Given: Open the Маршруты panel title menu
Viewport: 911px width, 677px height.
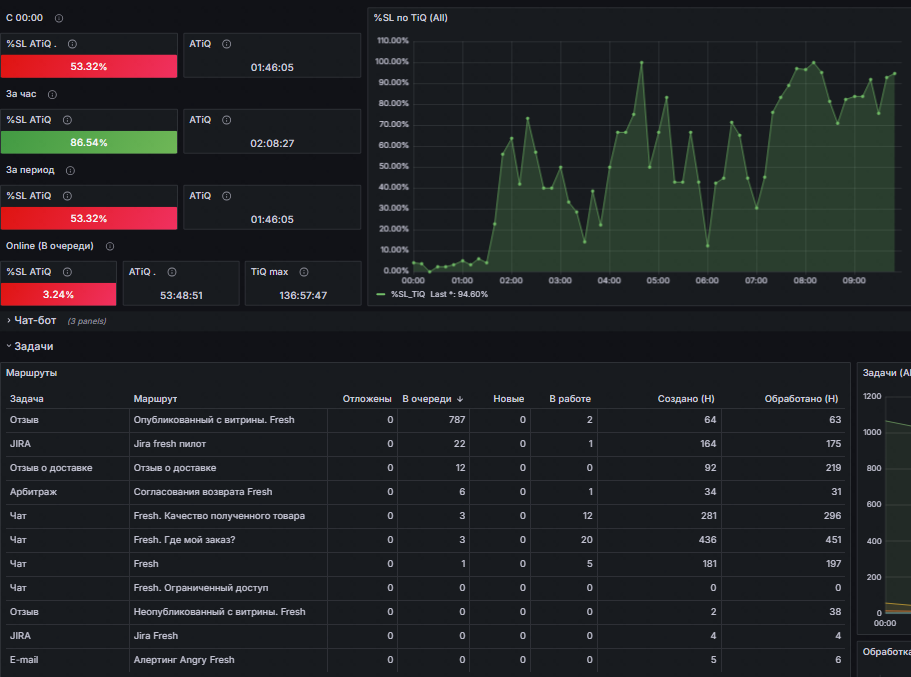Looking at the screenshot, I should [31, 373].
